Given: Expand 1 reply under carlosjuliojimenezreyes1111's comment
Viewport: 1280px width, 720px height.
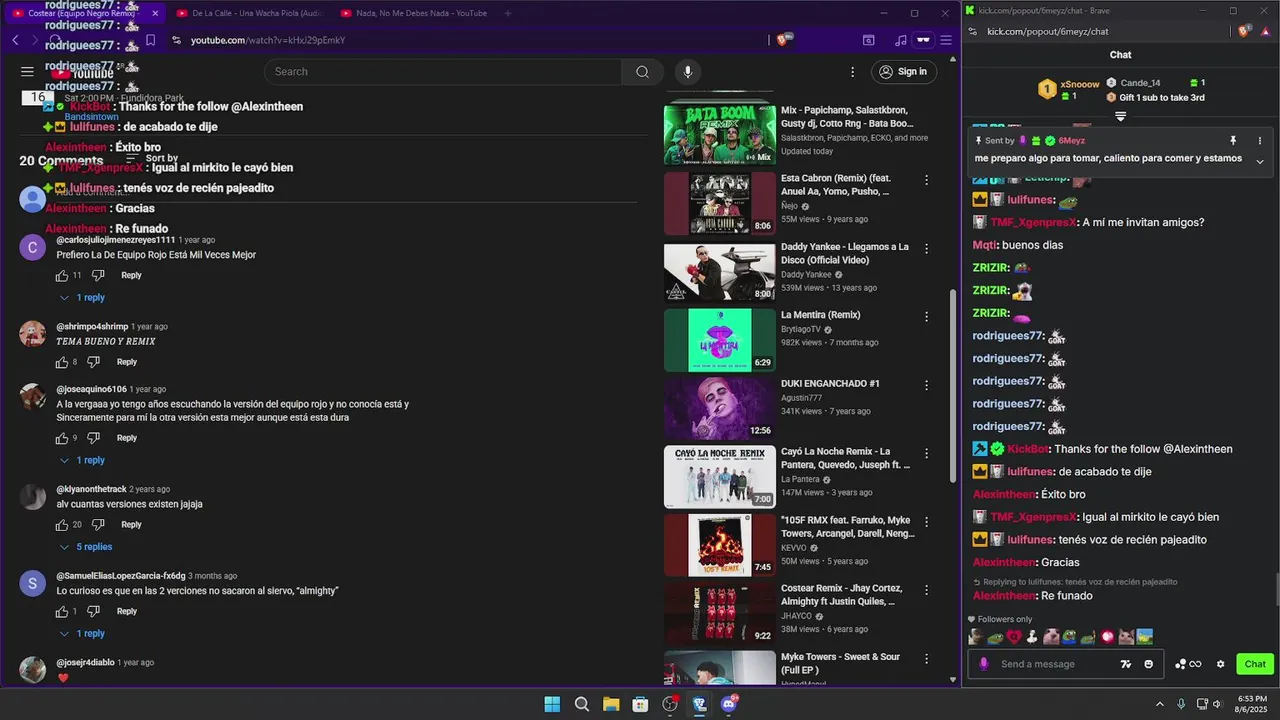Looking at the screenshot, I should (x=82, y=297).
